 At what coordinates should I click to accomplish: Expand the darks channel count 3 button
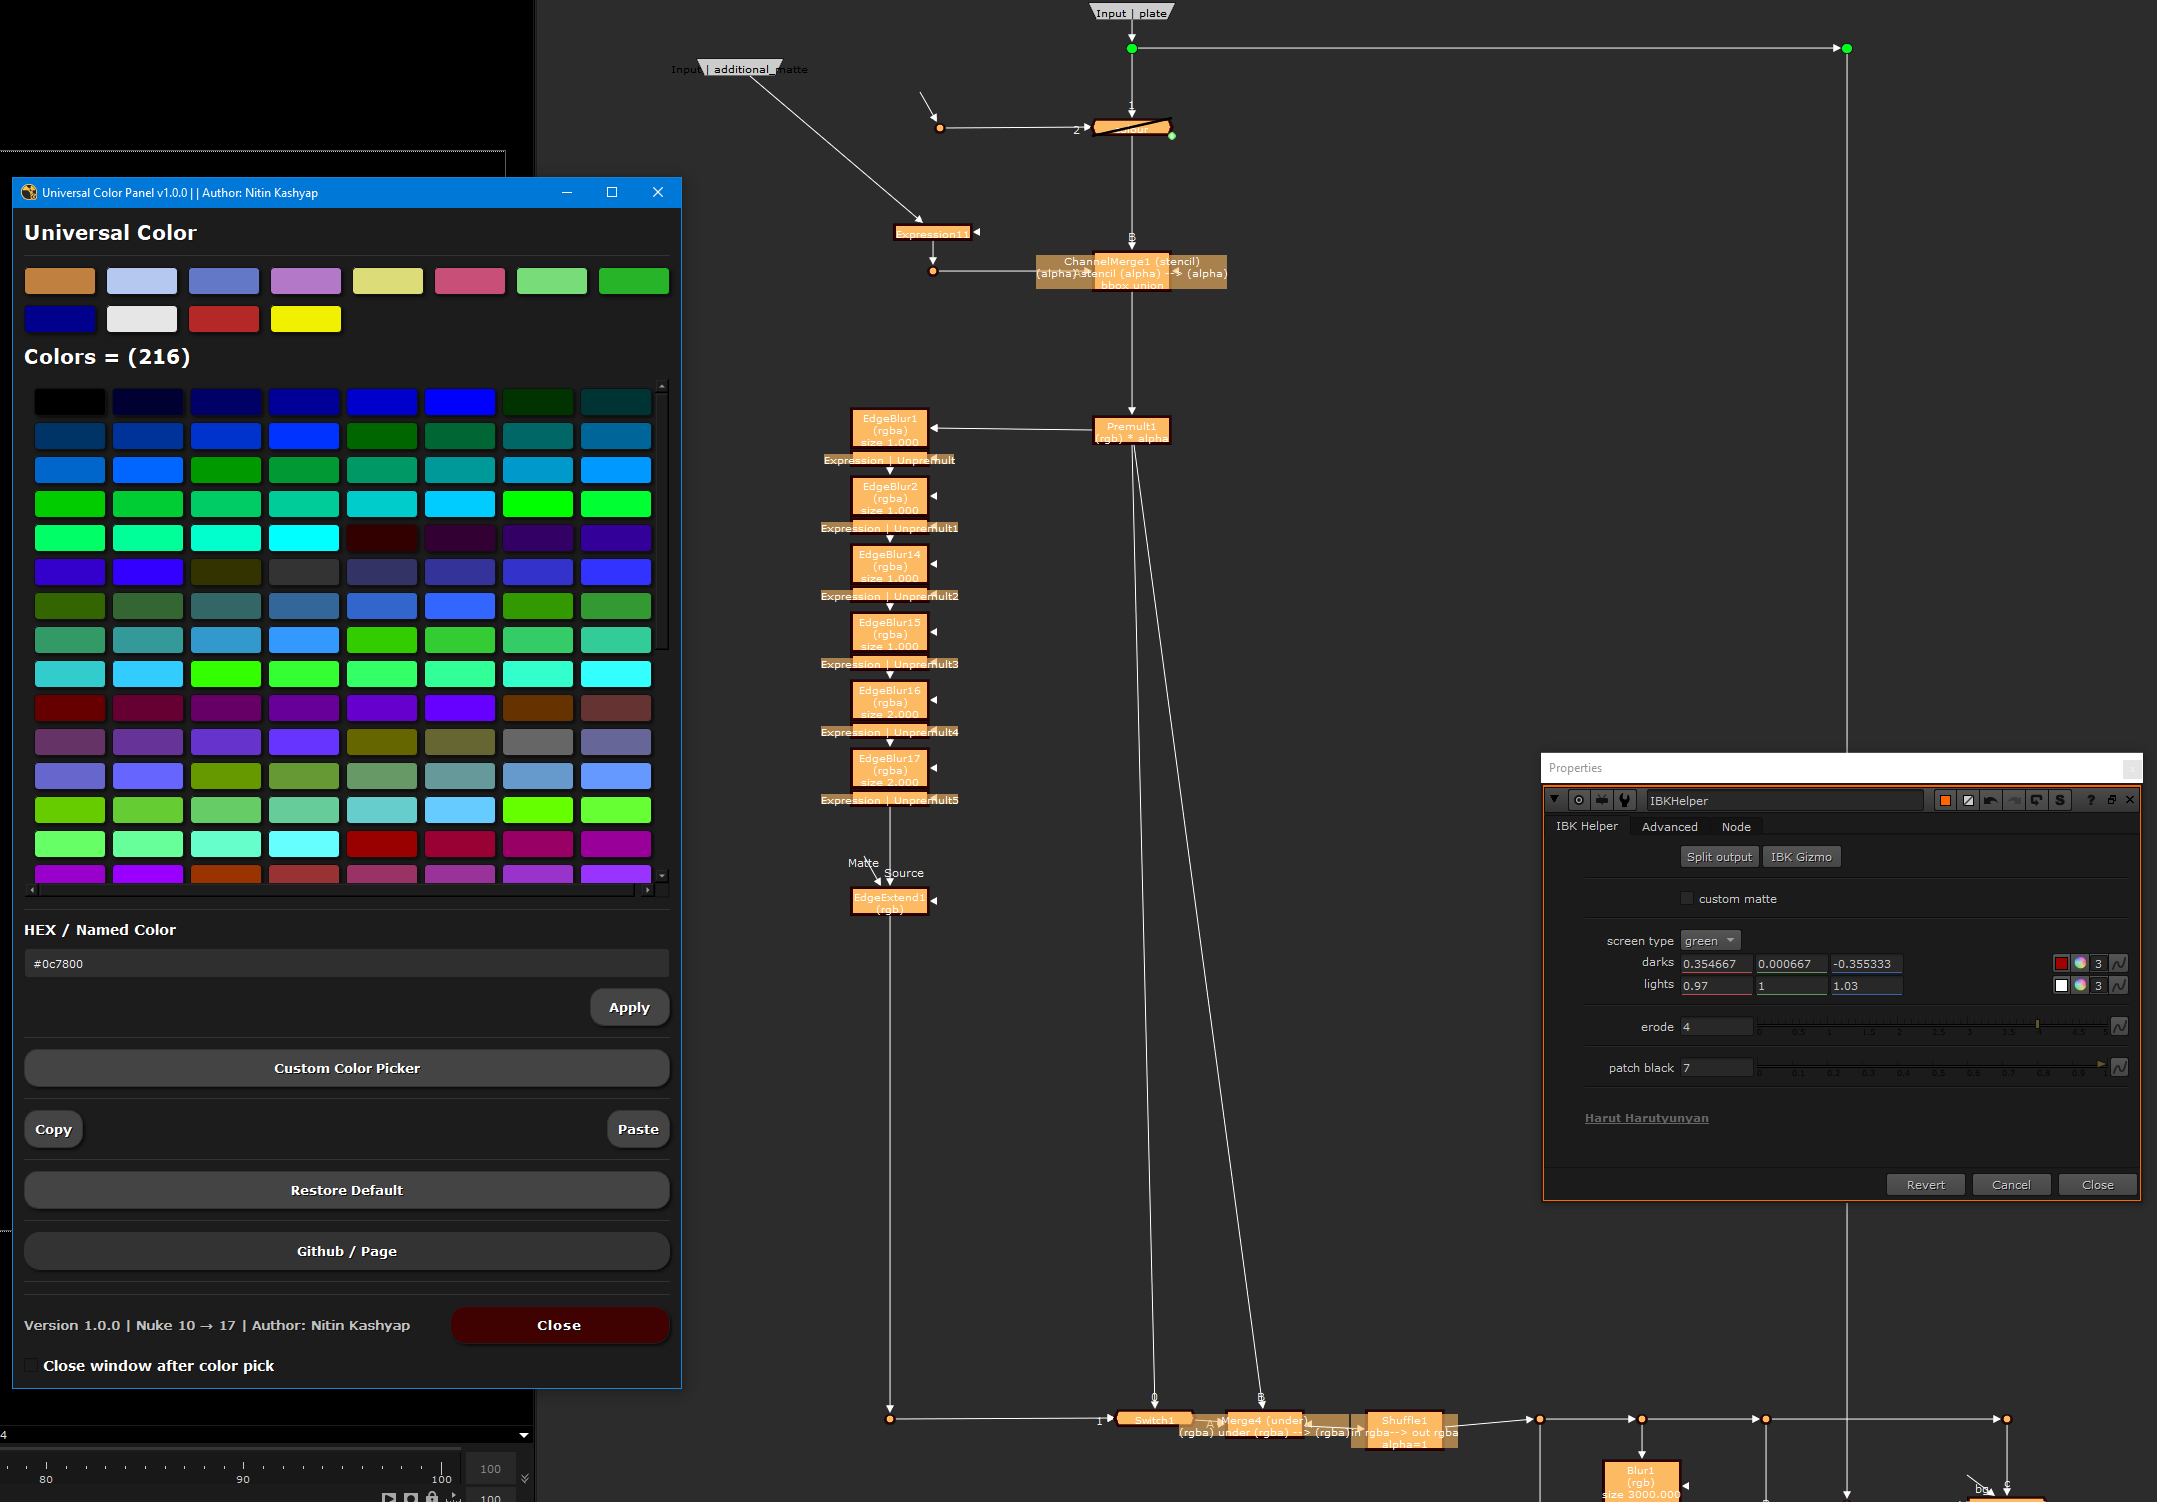tap(2098, 963)
